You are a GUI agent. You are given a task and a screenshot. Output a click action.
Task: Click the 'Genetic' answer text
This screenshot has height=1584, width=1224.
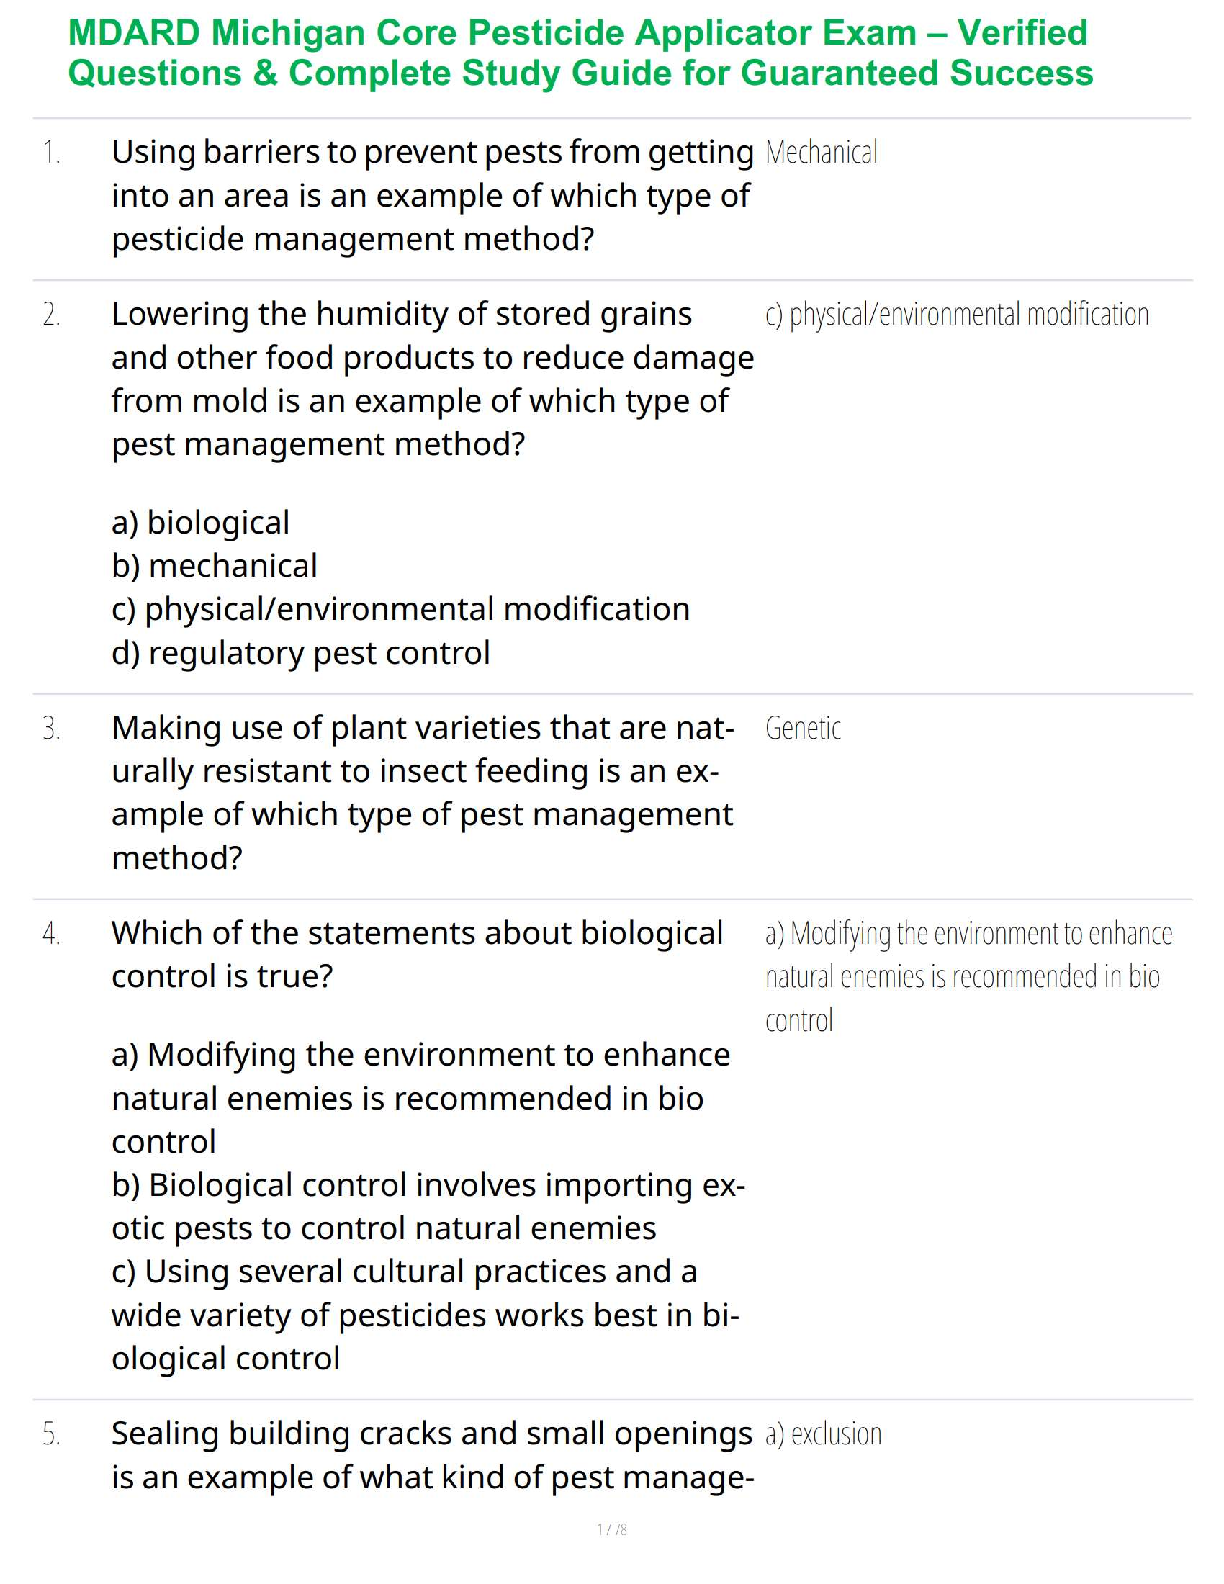click(x=803, y=729)
